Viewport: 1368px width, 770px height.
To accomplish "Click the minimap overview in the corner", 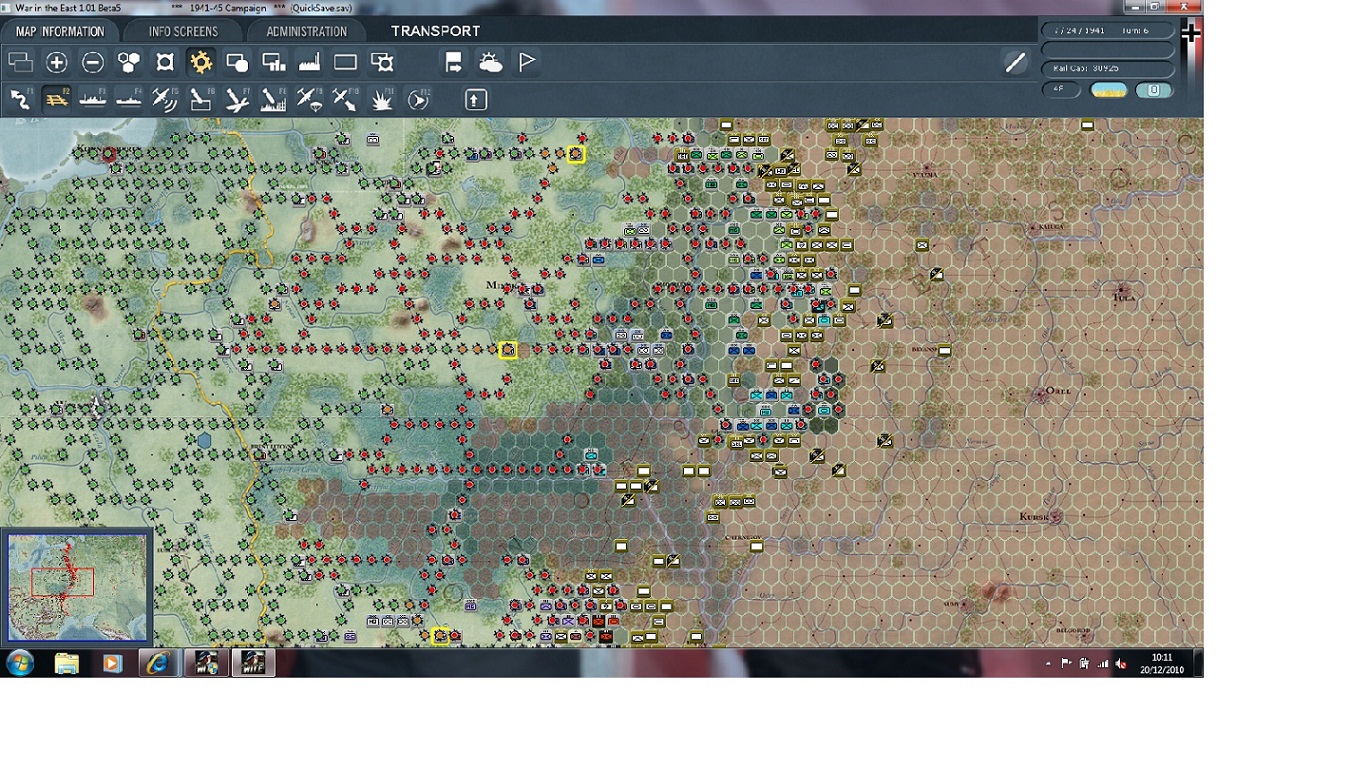I will click(77, 587).
